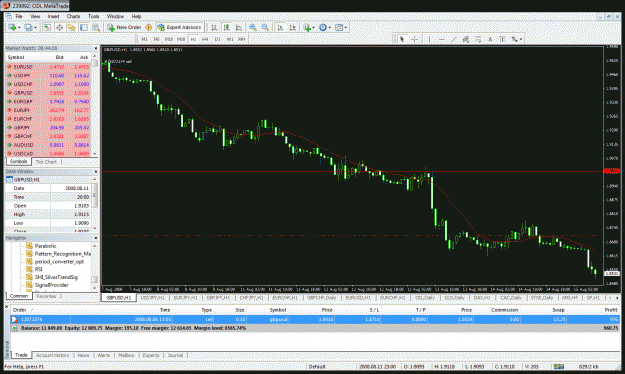
Task: Expand the New Chart dropdown arrow
Action: coord(19,28)
